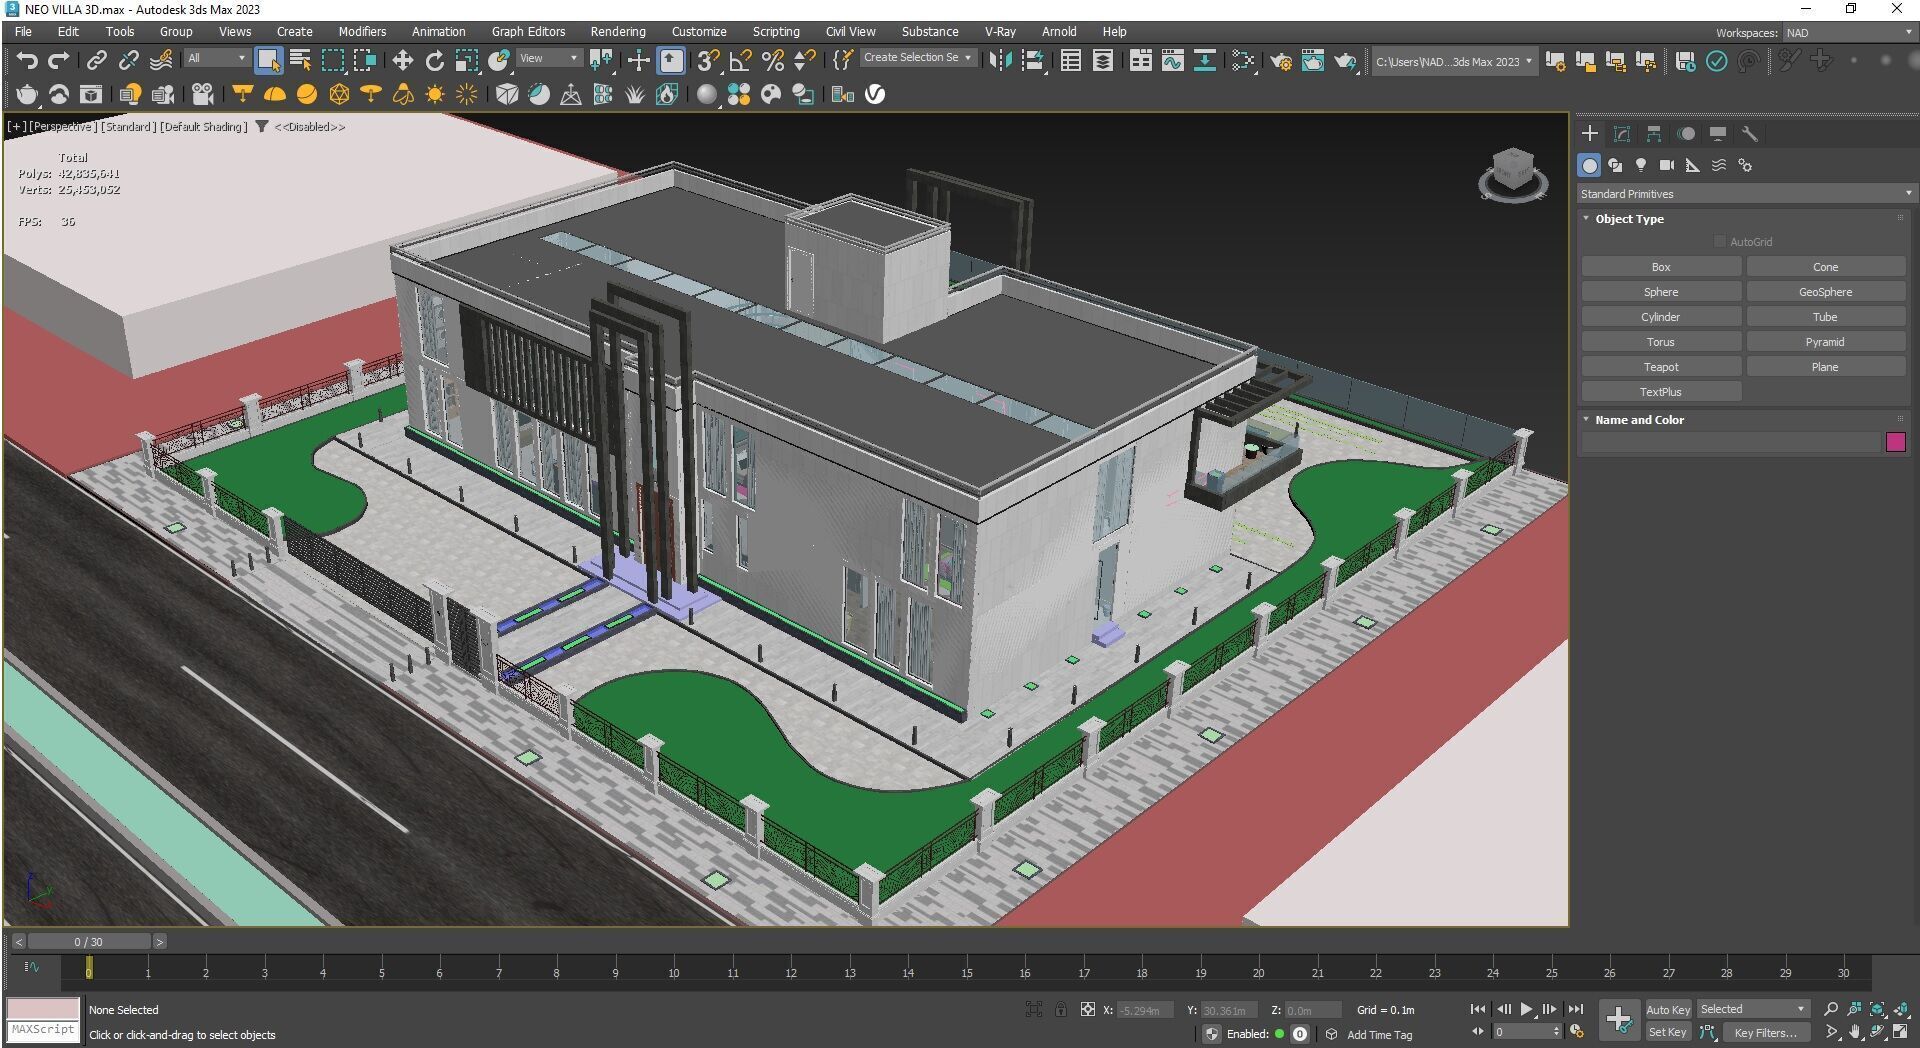Toggle Auto Key animation mode
This screenshot has width=1920, height=1048.
(x=1667, y=1009)
